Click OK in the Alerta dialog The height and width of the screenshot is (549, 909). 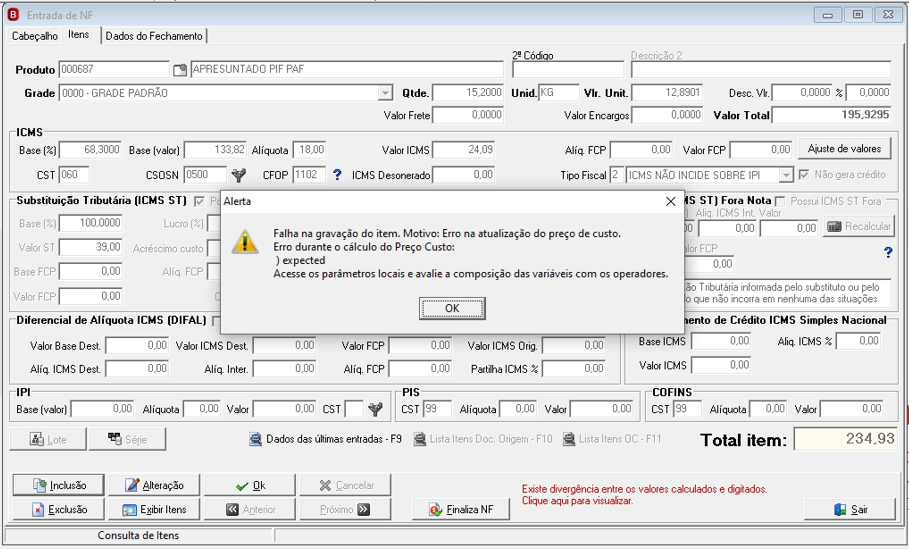tap(452, 308)
